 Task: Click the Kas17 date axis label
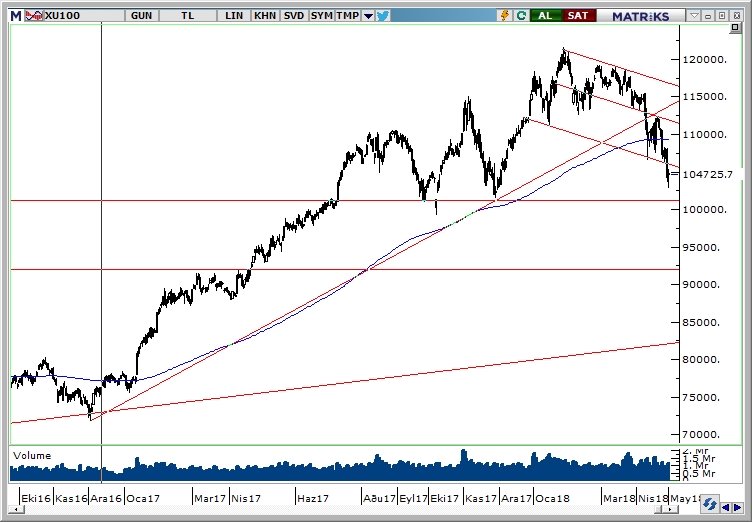481,498
